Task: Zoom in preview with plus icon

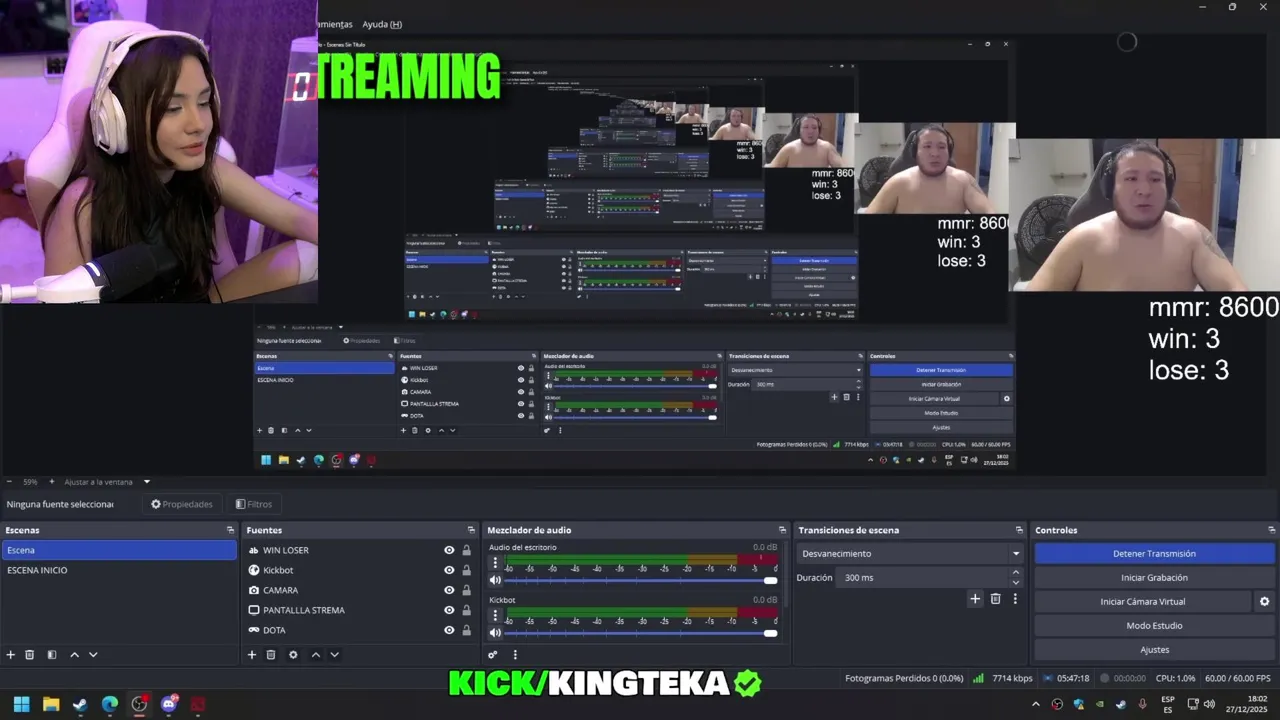Action: coord(52,482)
